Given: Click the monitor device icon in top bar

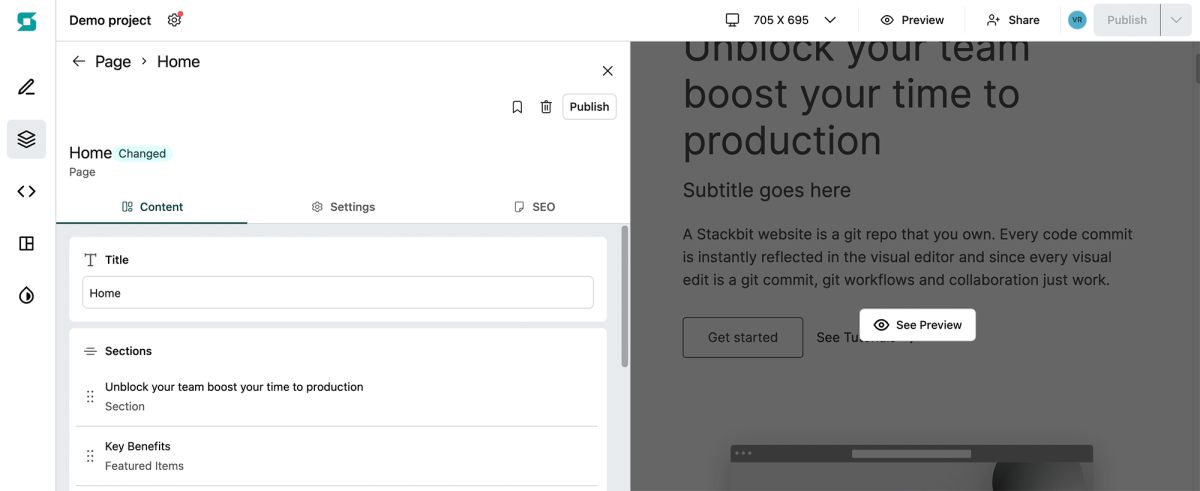Looking at the screenshot, I should [x=733, y=20].
